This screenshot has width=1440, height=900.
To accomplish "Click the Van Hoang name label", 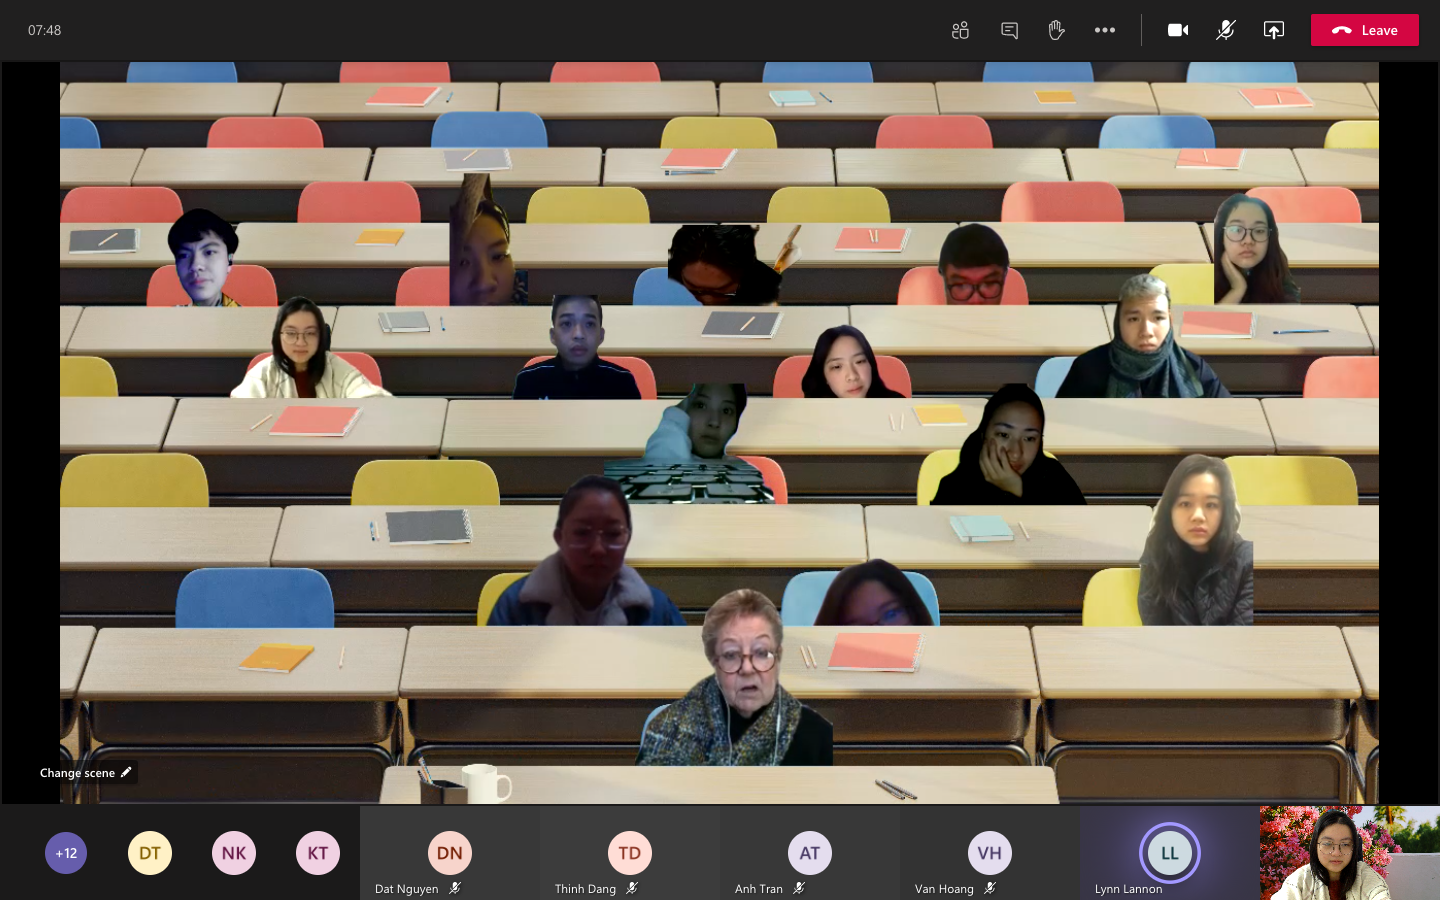I will click(x=944, y=889).
